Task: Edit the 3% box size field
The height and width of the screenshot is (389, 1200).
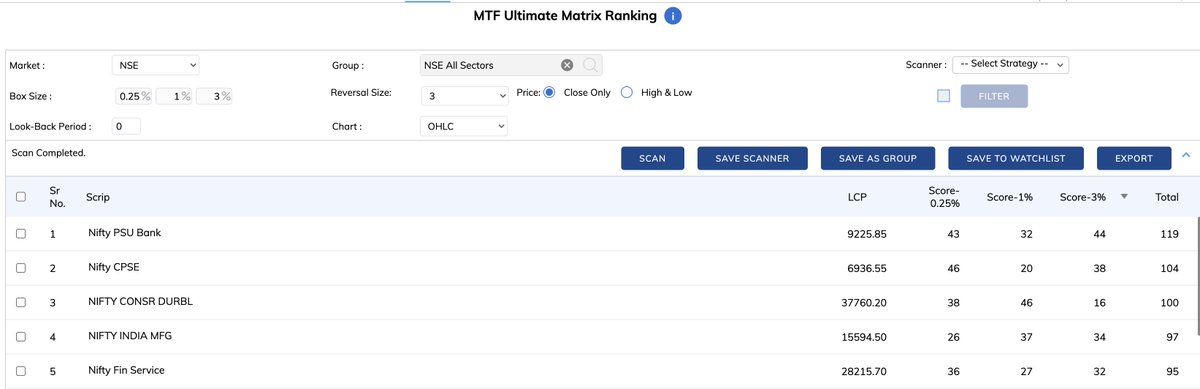Action: (x=214, y=96)
